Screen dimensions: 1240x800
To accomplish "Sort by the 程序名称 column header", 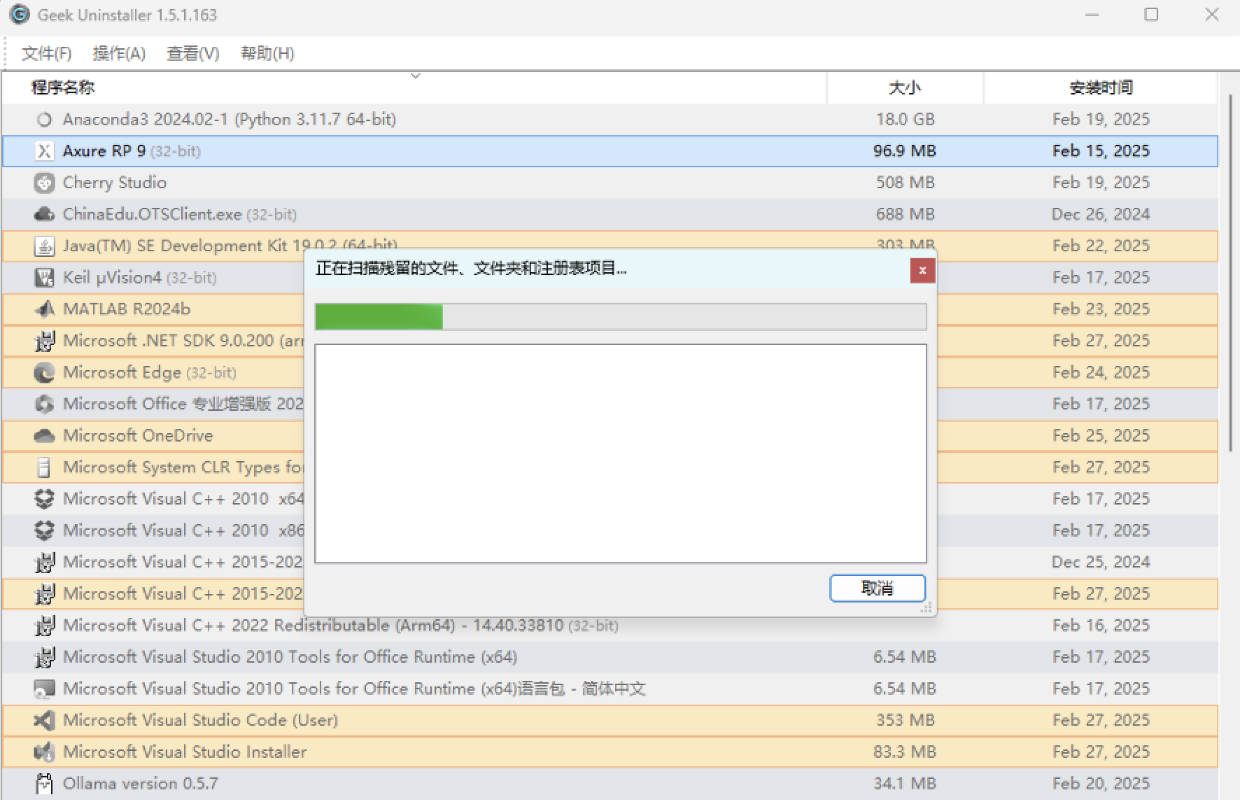I will pyautogui.click(x=414, y=88).
